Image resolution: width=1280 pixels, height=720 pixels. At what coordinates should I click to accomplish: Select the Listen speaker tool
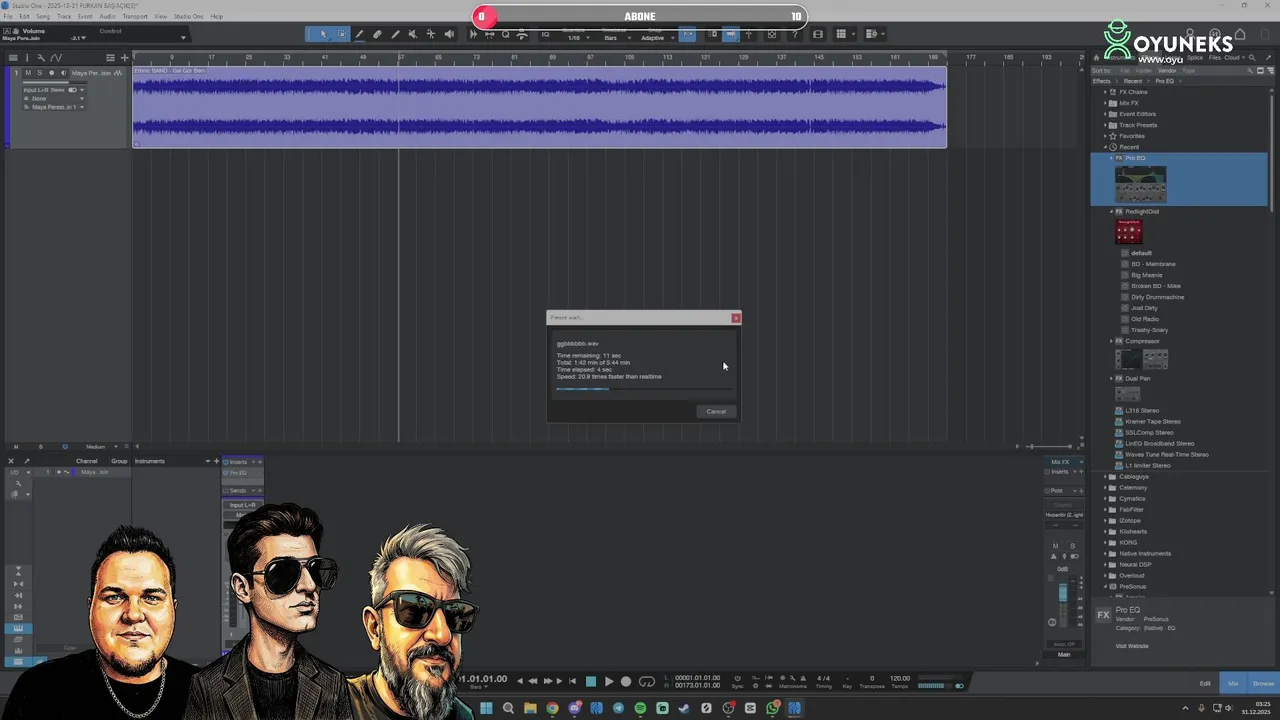coord(449,34)
